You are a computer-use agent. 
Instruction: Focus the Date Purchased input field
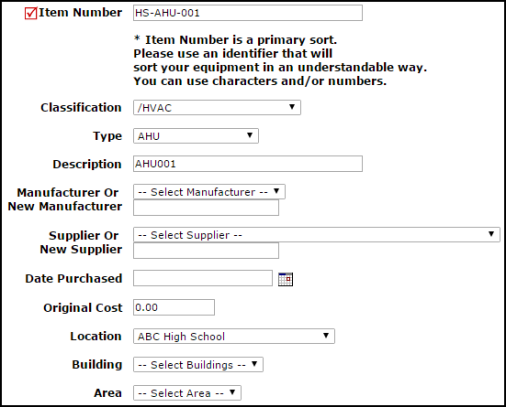pos(203,278)
